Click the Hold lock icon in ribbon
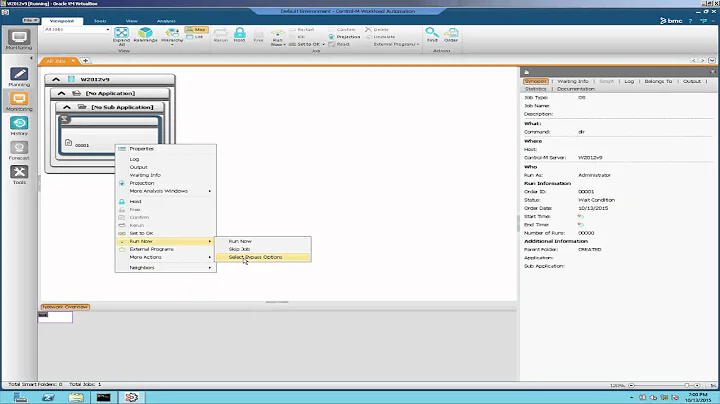The image size is (720, 404). point(239,35)
